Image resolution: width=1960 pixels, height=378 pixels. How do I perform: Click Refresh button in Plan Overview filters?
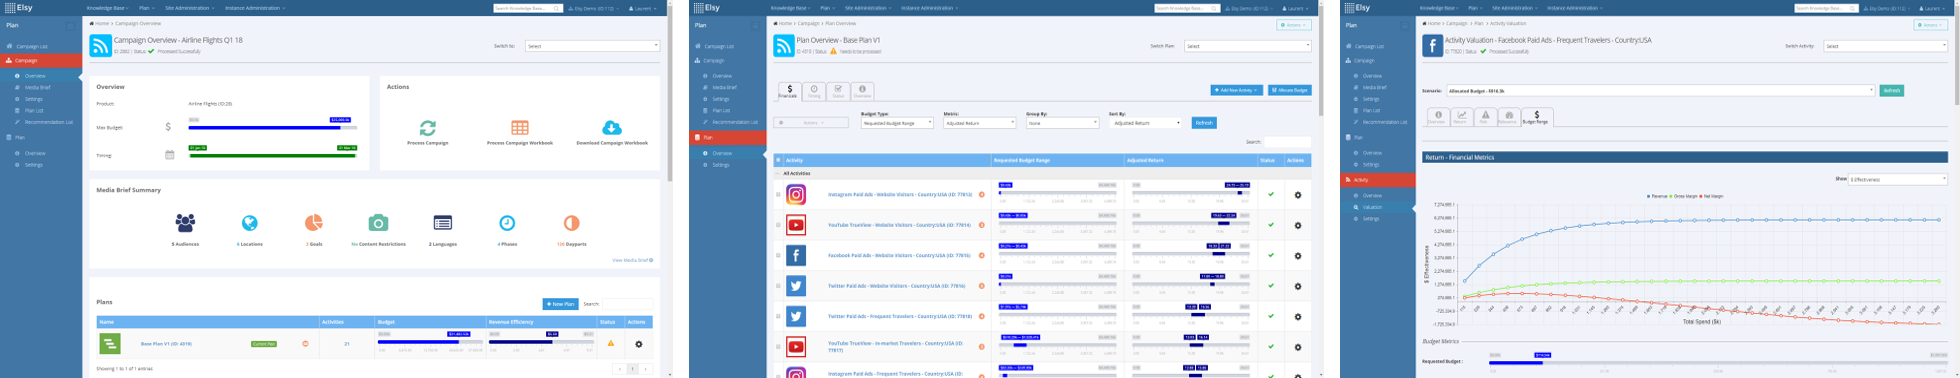click(x=1204, y=123)
